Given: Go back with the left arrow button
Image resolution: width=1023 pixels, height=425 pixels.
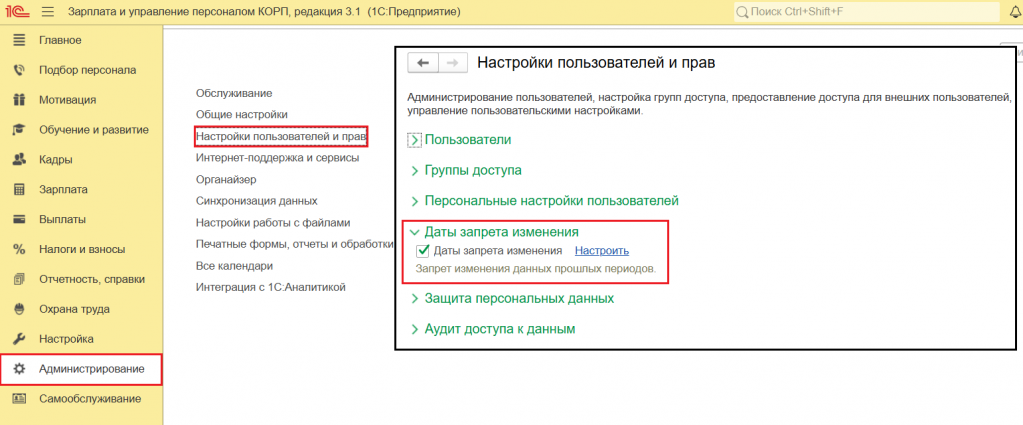Looking at the screenshot, I should (423, 63).
